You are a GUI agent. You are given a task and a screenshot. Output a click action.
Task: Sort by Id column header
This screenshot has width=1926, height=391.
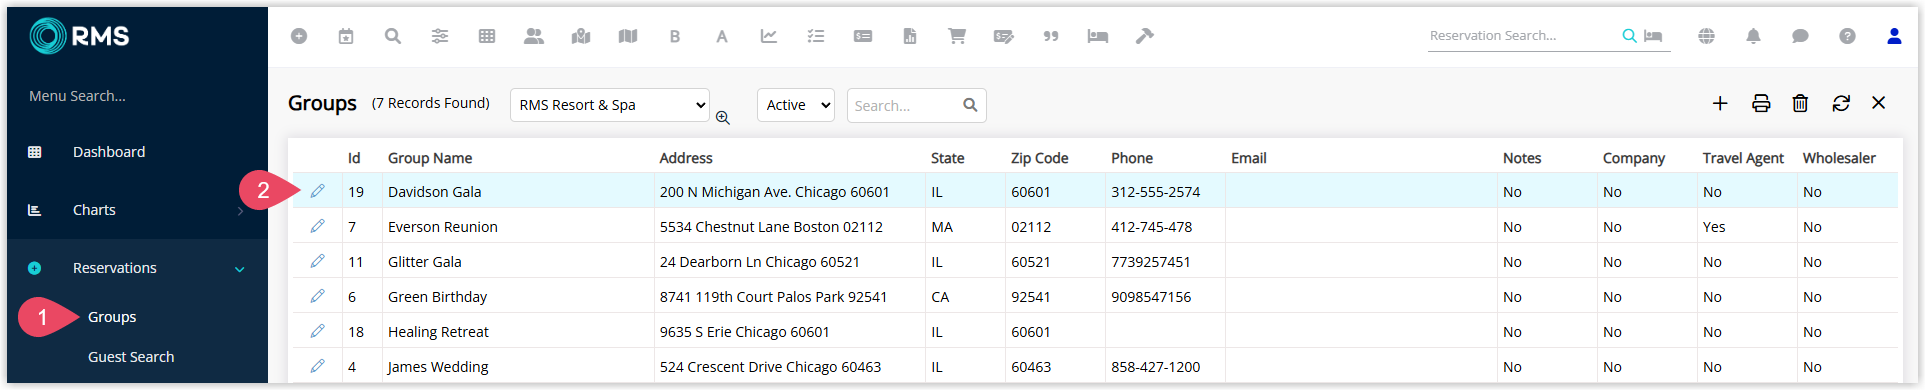coord(354,158)
